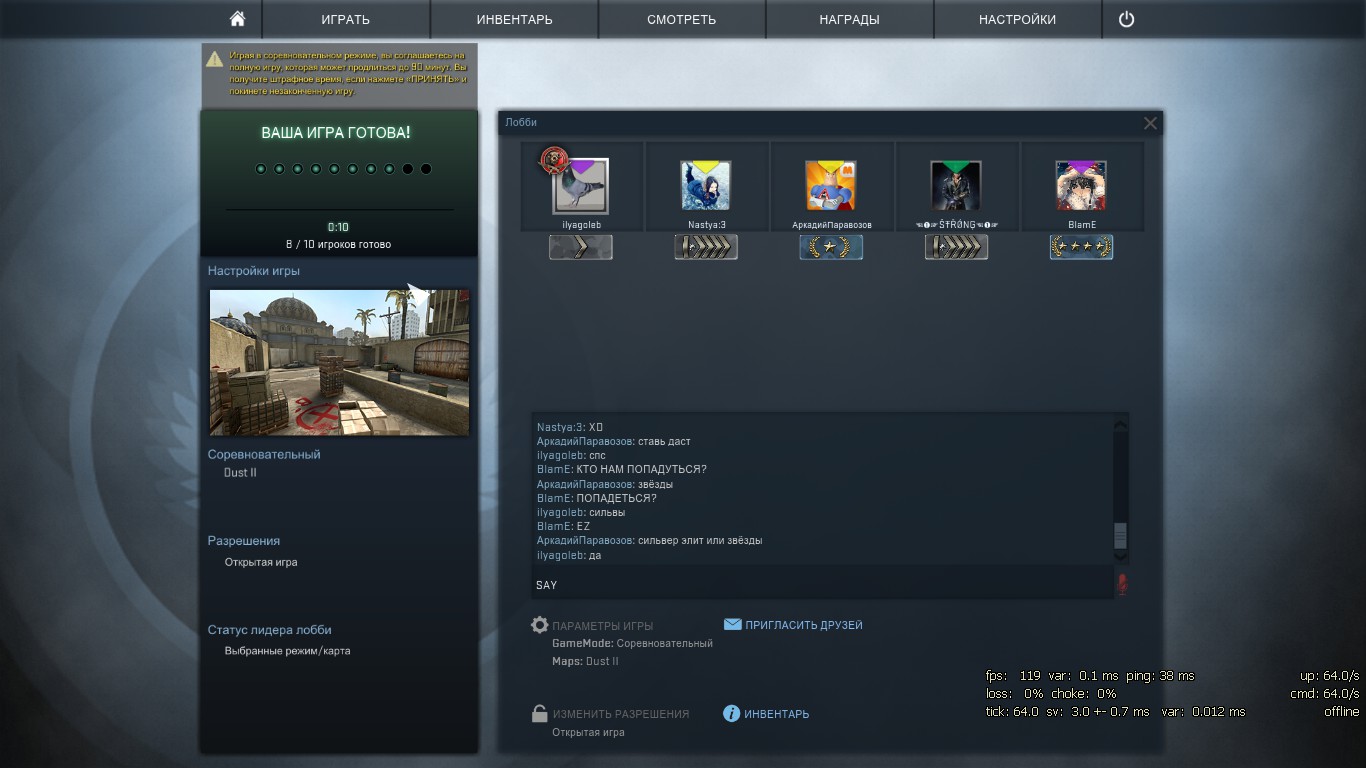
Task: Click the power quit icon
Action: [x=1126, y=19]
